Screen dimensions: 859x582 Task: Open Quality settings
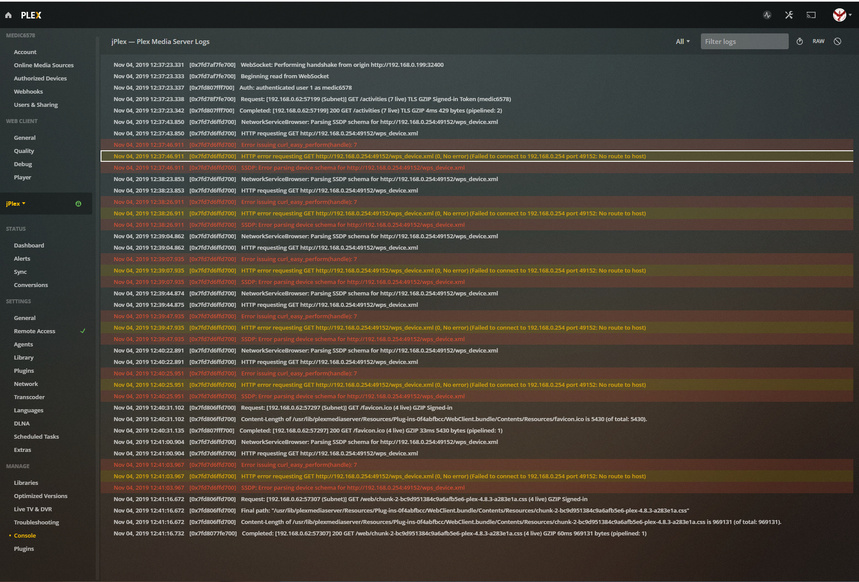(x=24, y=151)
